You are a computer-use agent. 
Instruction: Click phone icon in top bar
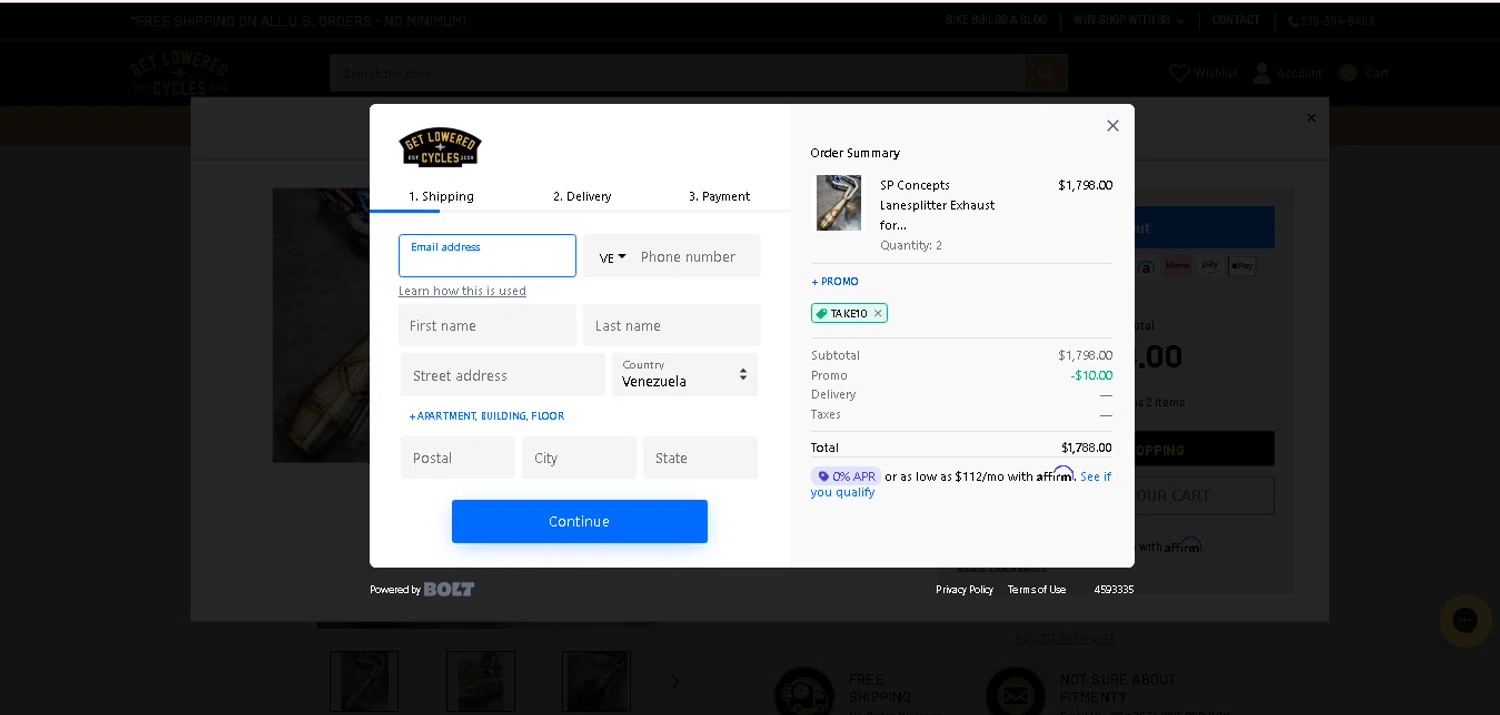coord(1293,20)
